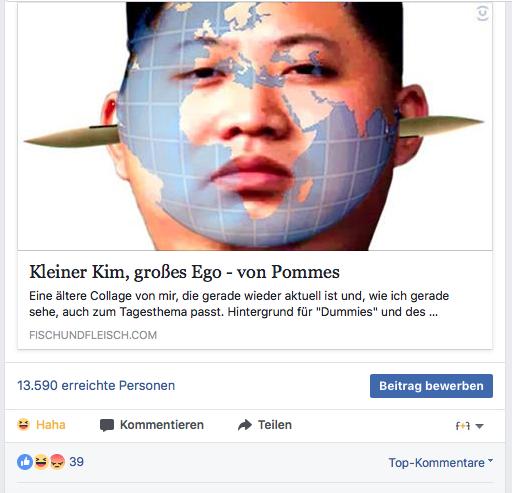Click the Beitrag bewerben button
Screen dimensions: 512x493
(x=431, y=386)
